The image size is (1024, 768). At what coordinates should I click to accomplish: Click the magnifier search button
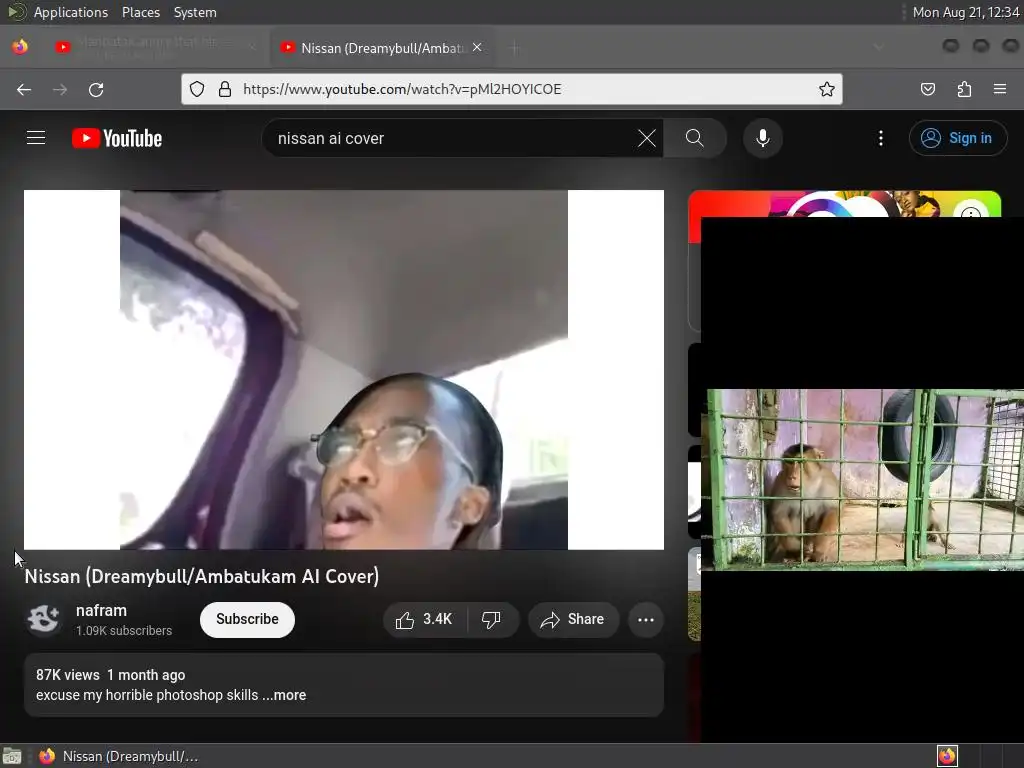point(695,138)
